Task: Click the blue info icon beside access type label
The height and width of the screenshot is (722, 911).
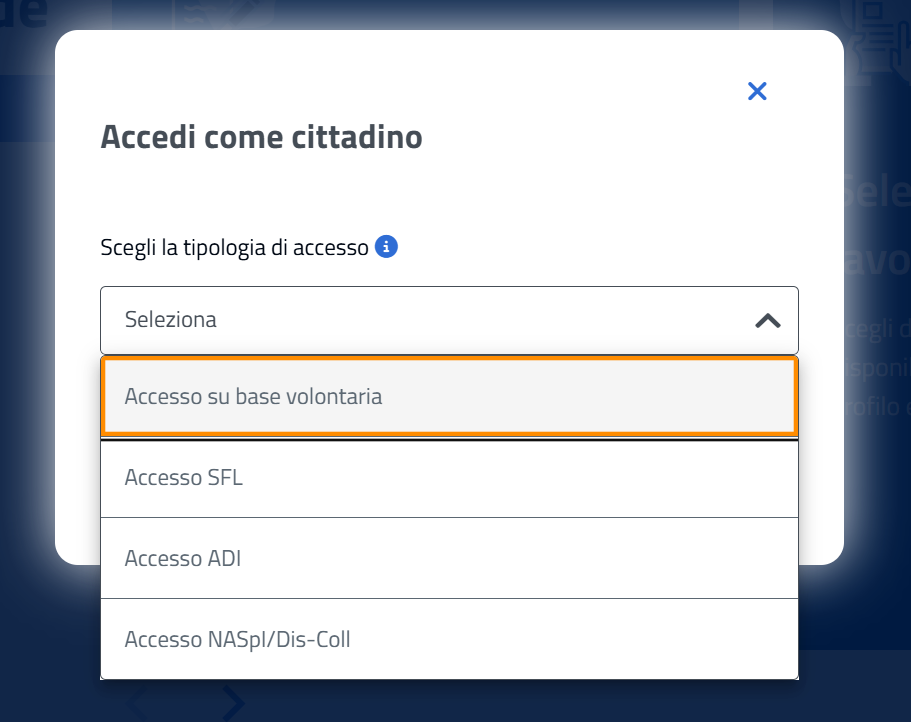Action: tap(386, 247)
